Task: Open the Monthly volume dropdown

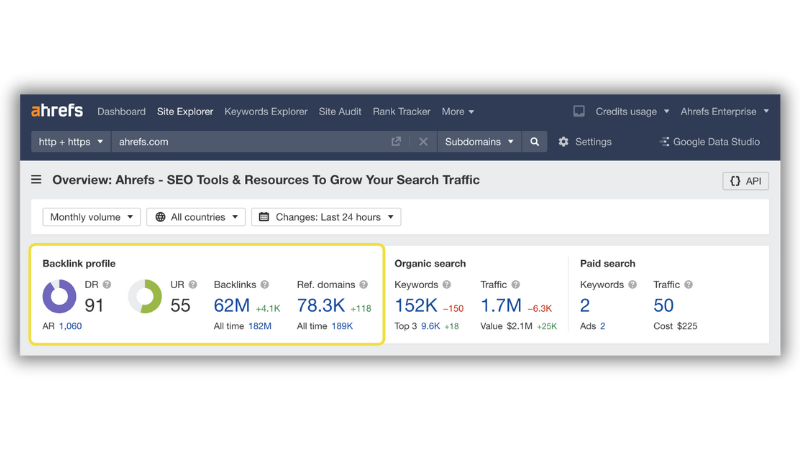Action: click(x=91, y=217)
